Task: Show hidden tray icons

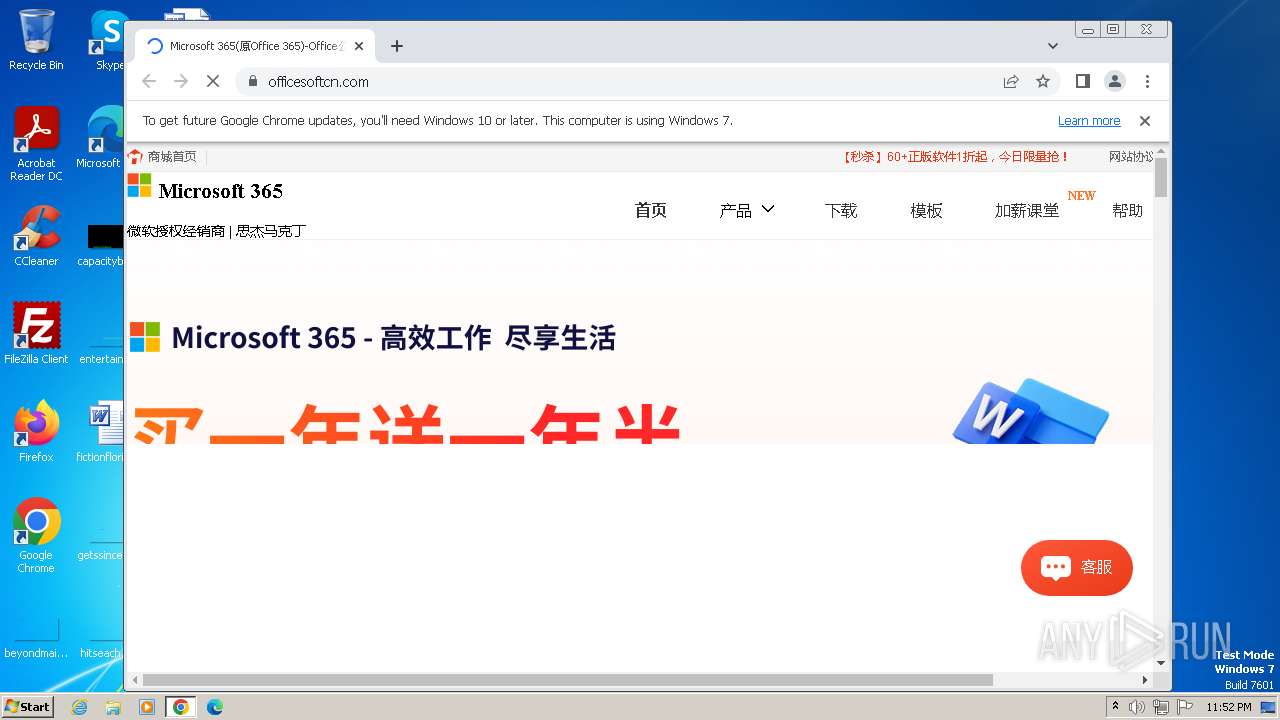Action: (1116, 707)
